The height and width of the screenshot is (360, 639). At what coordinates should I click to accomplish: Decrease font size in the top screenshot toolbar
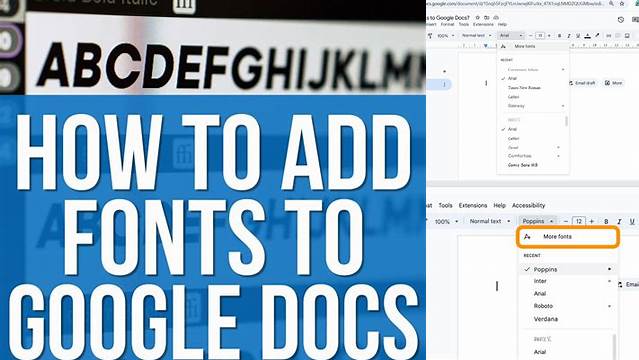click(531, 36)
